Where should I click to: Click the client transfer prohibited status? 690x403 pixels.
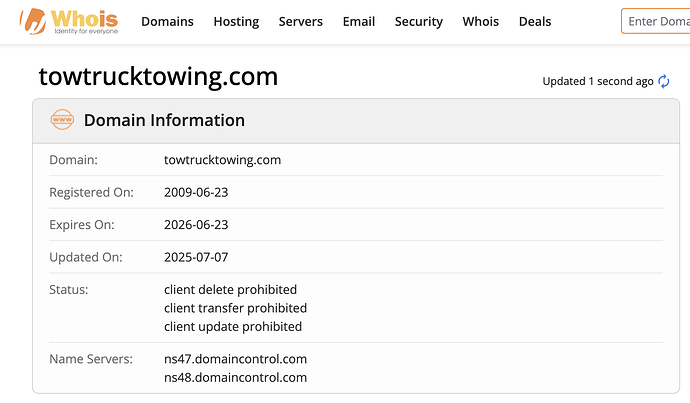pos(235,308)
